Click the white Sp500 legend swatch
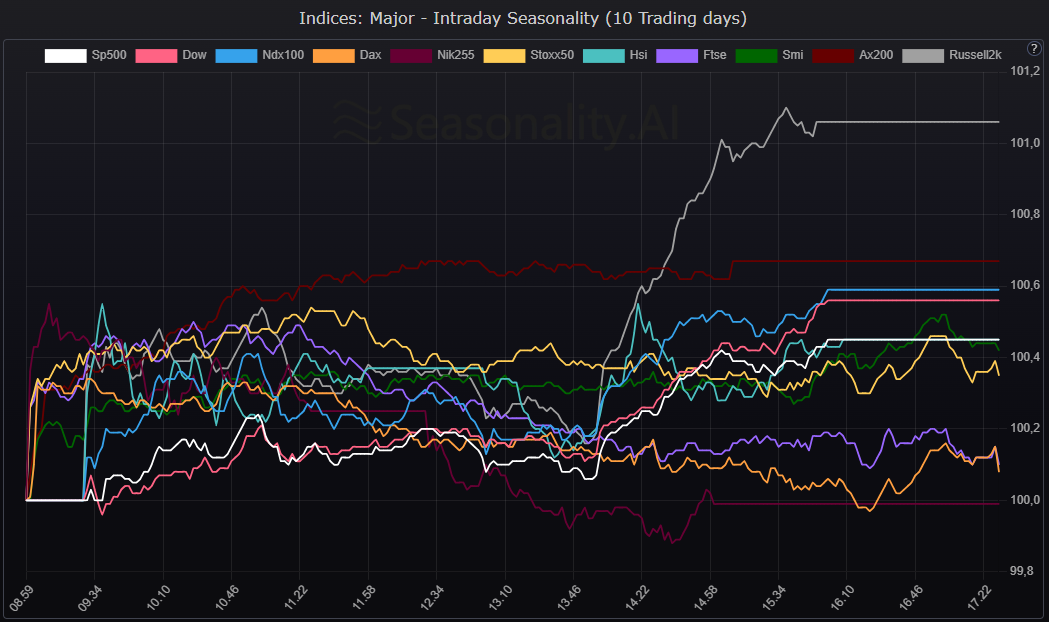 click(x=66, y=56)
